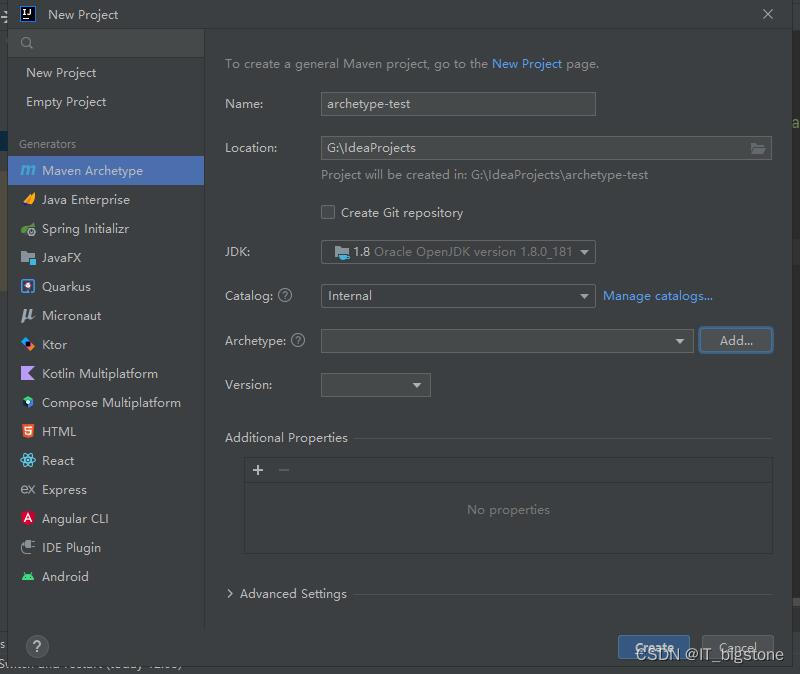This screenshot has height=674, width=800.
Task: Click the Ktor logo icon
Action: [x=28, y=344]
